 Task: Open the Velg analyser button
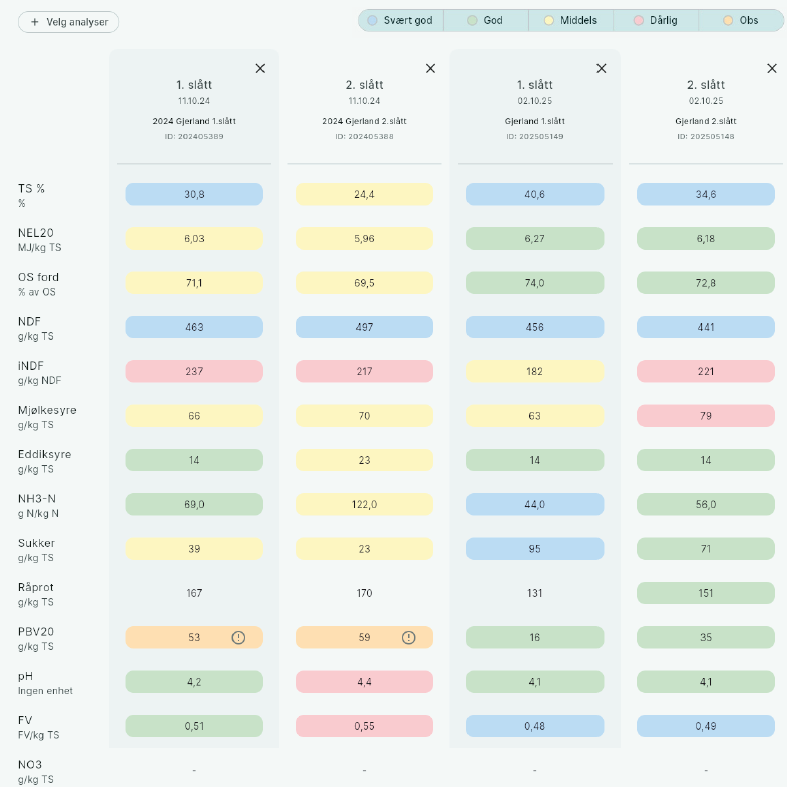coord(69,22)
